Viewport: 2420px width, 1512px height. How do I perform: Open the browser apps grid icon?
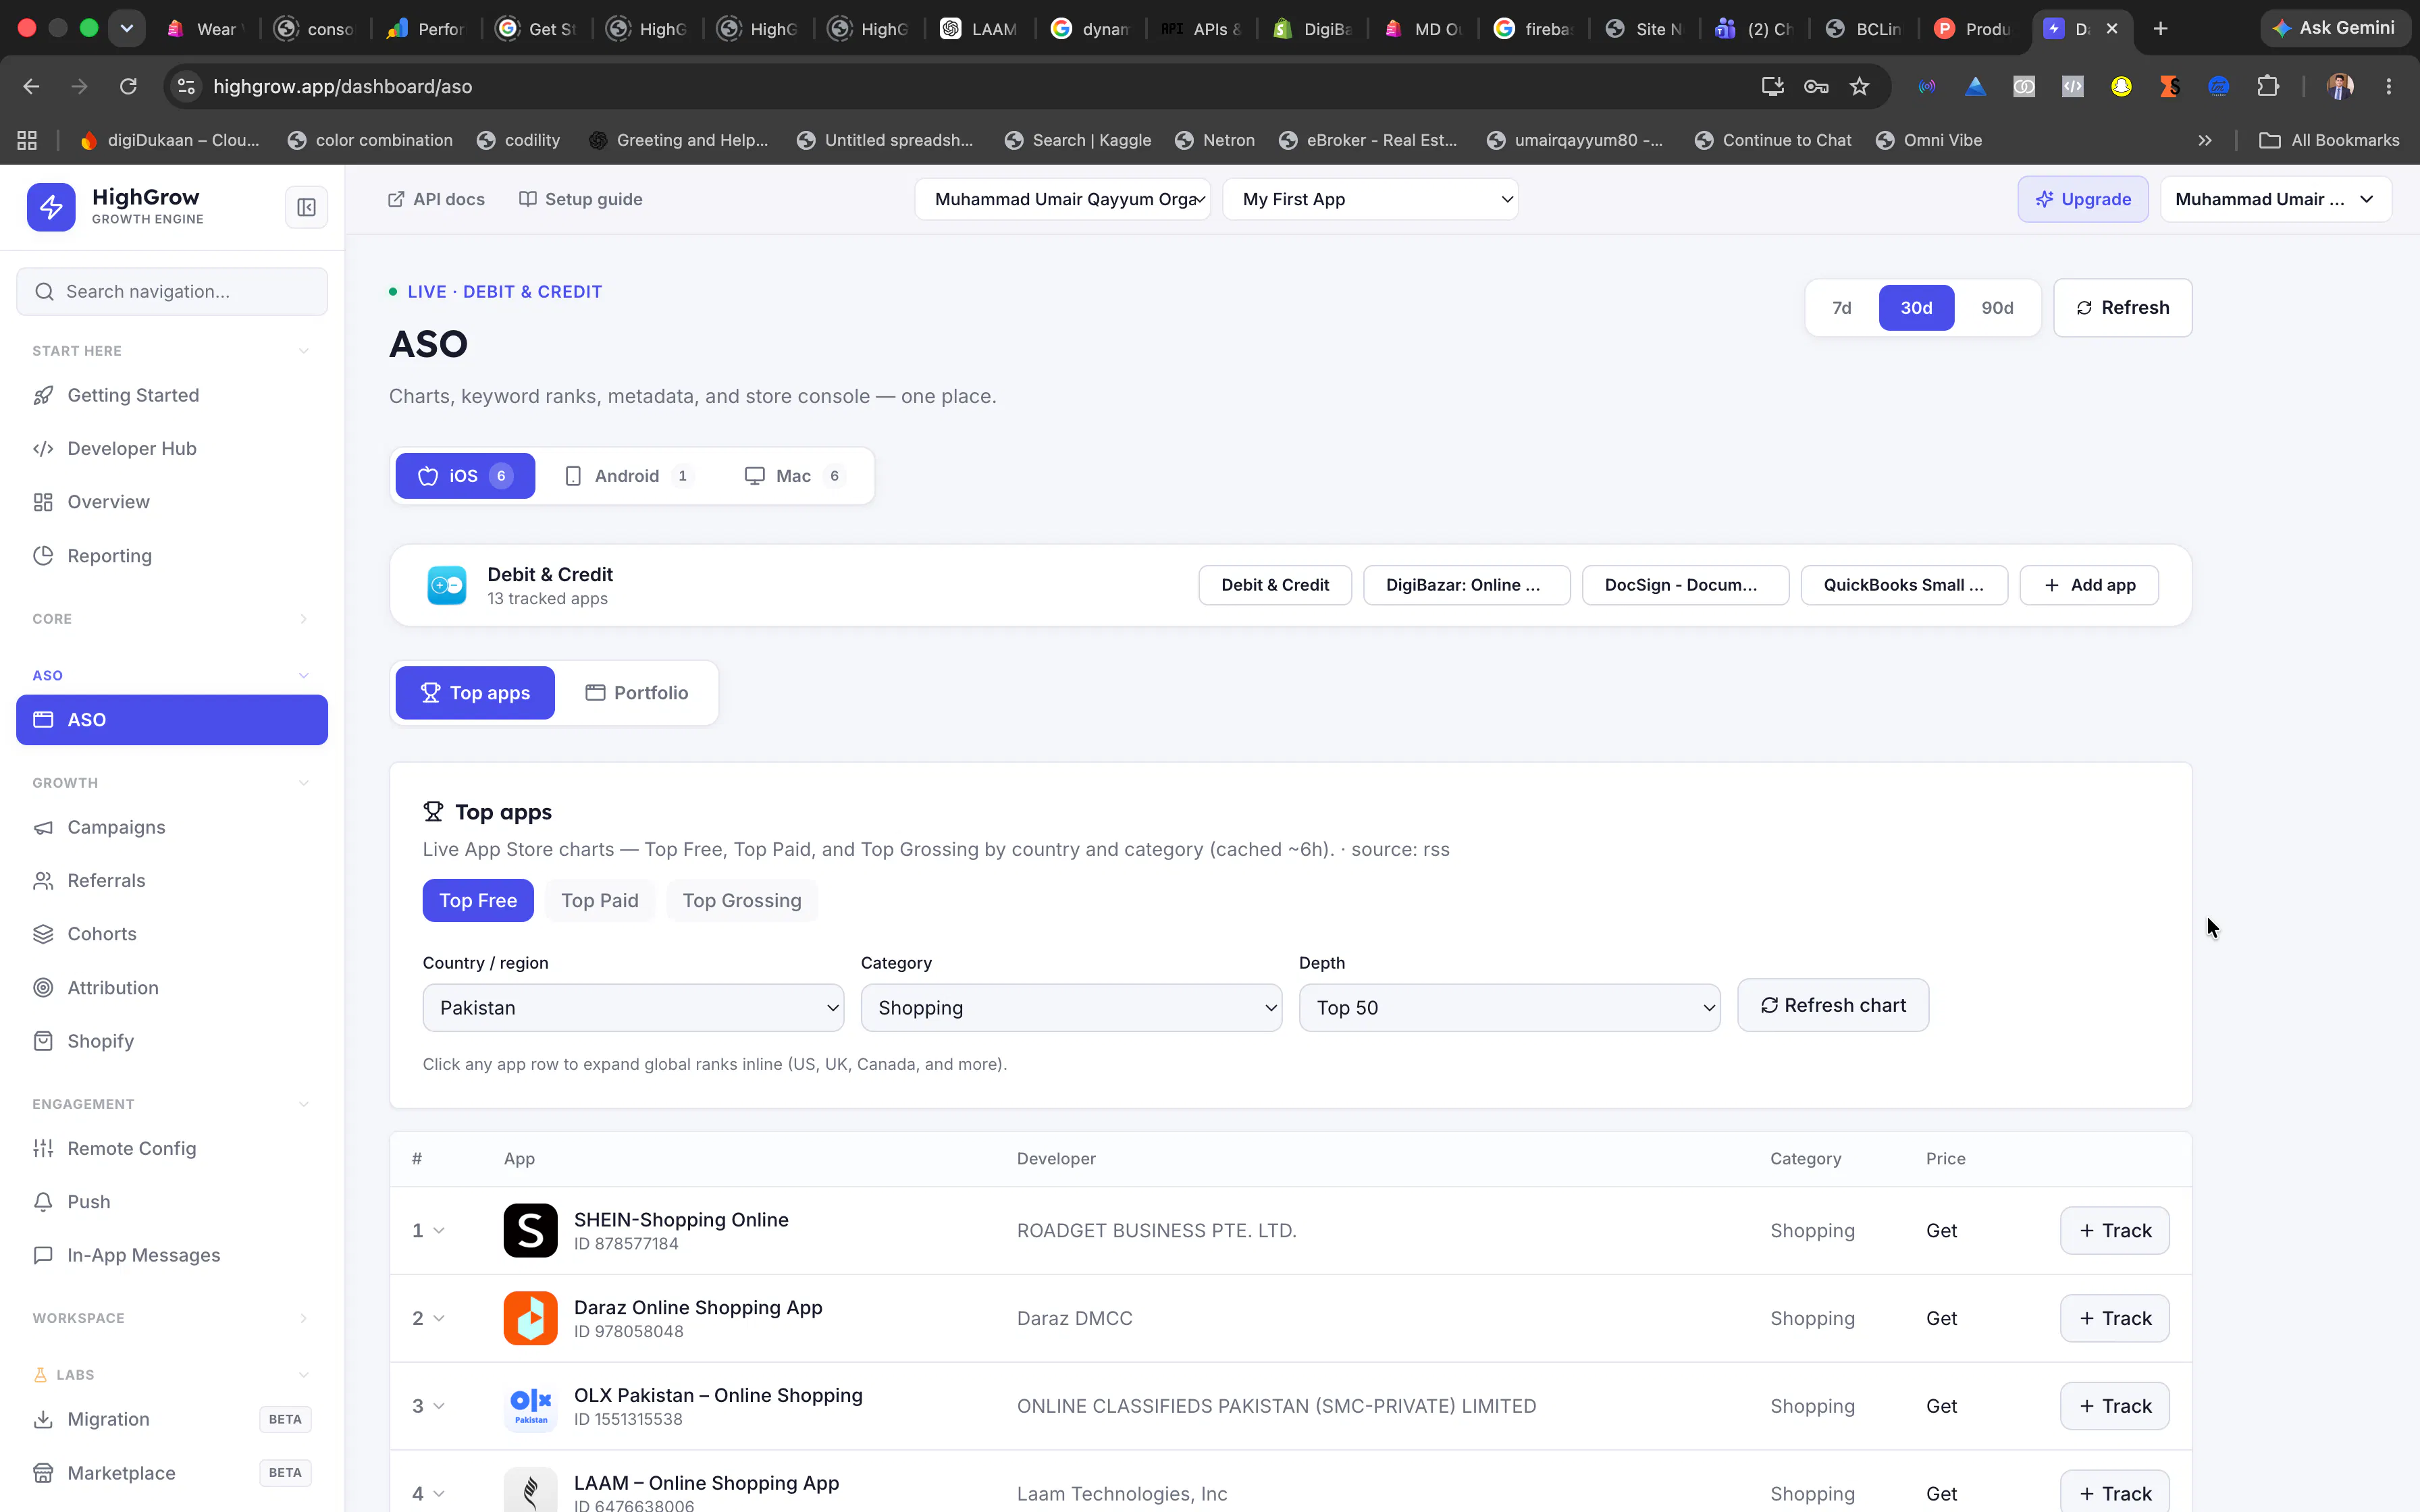point(27,140)
